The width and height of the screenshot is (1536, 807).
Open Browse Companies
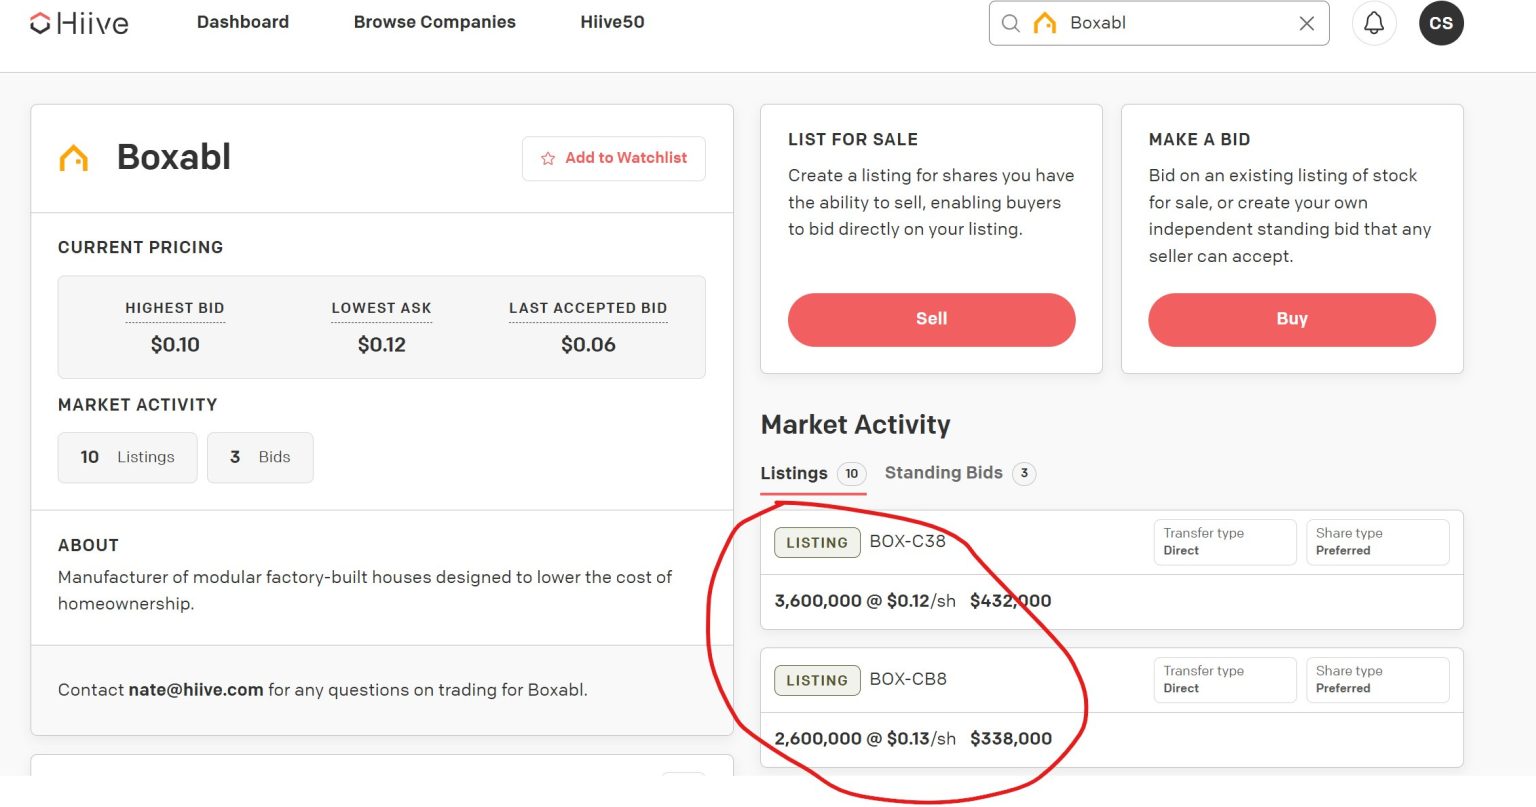434,22
